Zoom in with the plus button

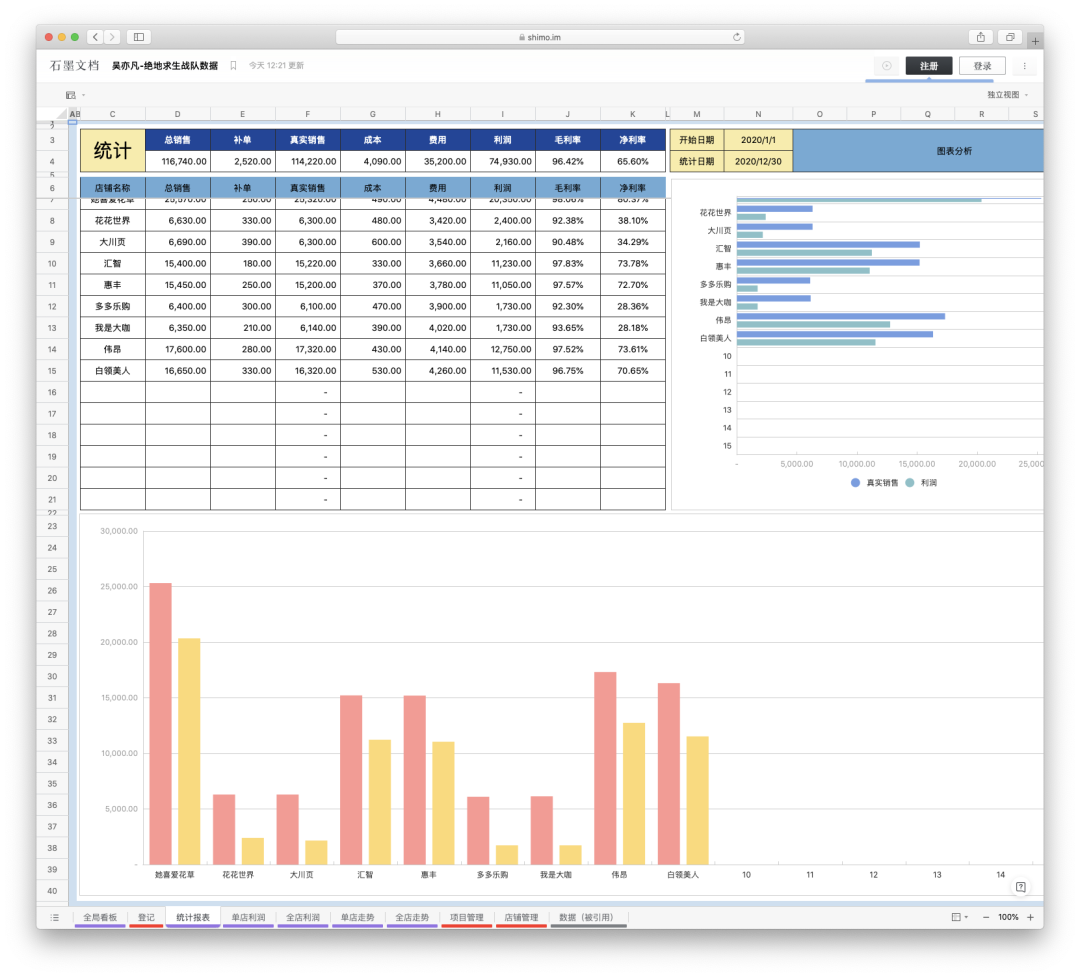pos(1030,917)
